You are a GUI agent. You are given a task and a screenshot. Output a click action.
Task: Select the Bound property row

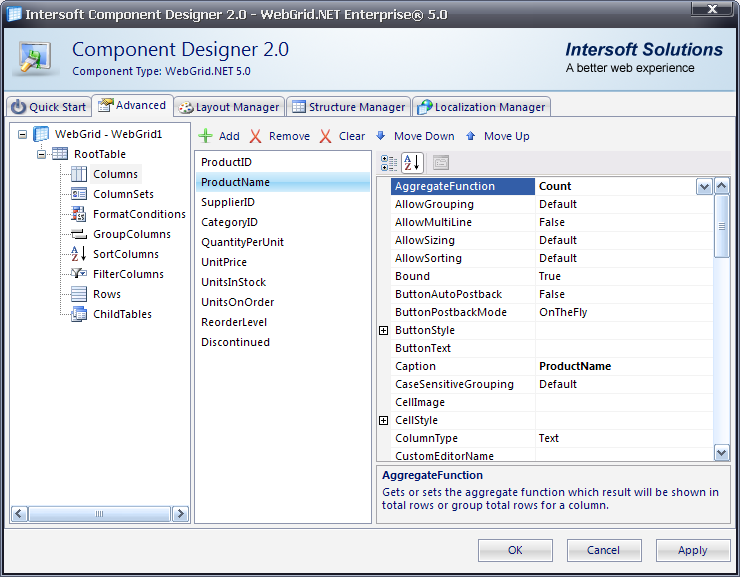[552, 276]
